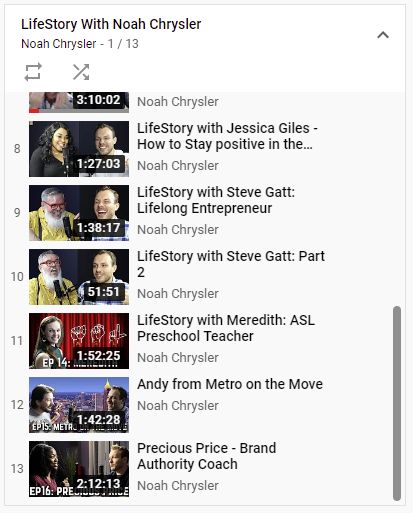Image resolution: width=413 pixels, height=513 pixels.
Task: Collapse the playlist panel with chevron
Action: coord(383,35)
